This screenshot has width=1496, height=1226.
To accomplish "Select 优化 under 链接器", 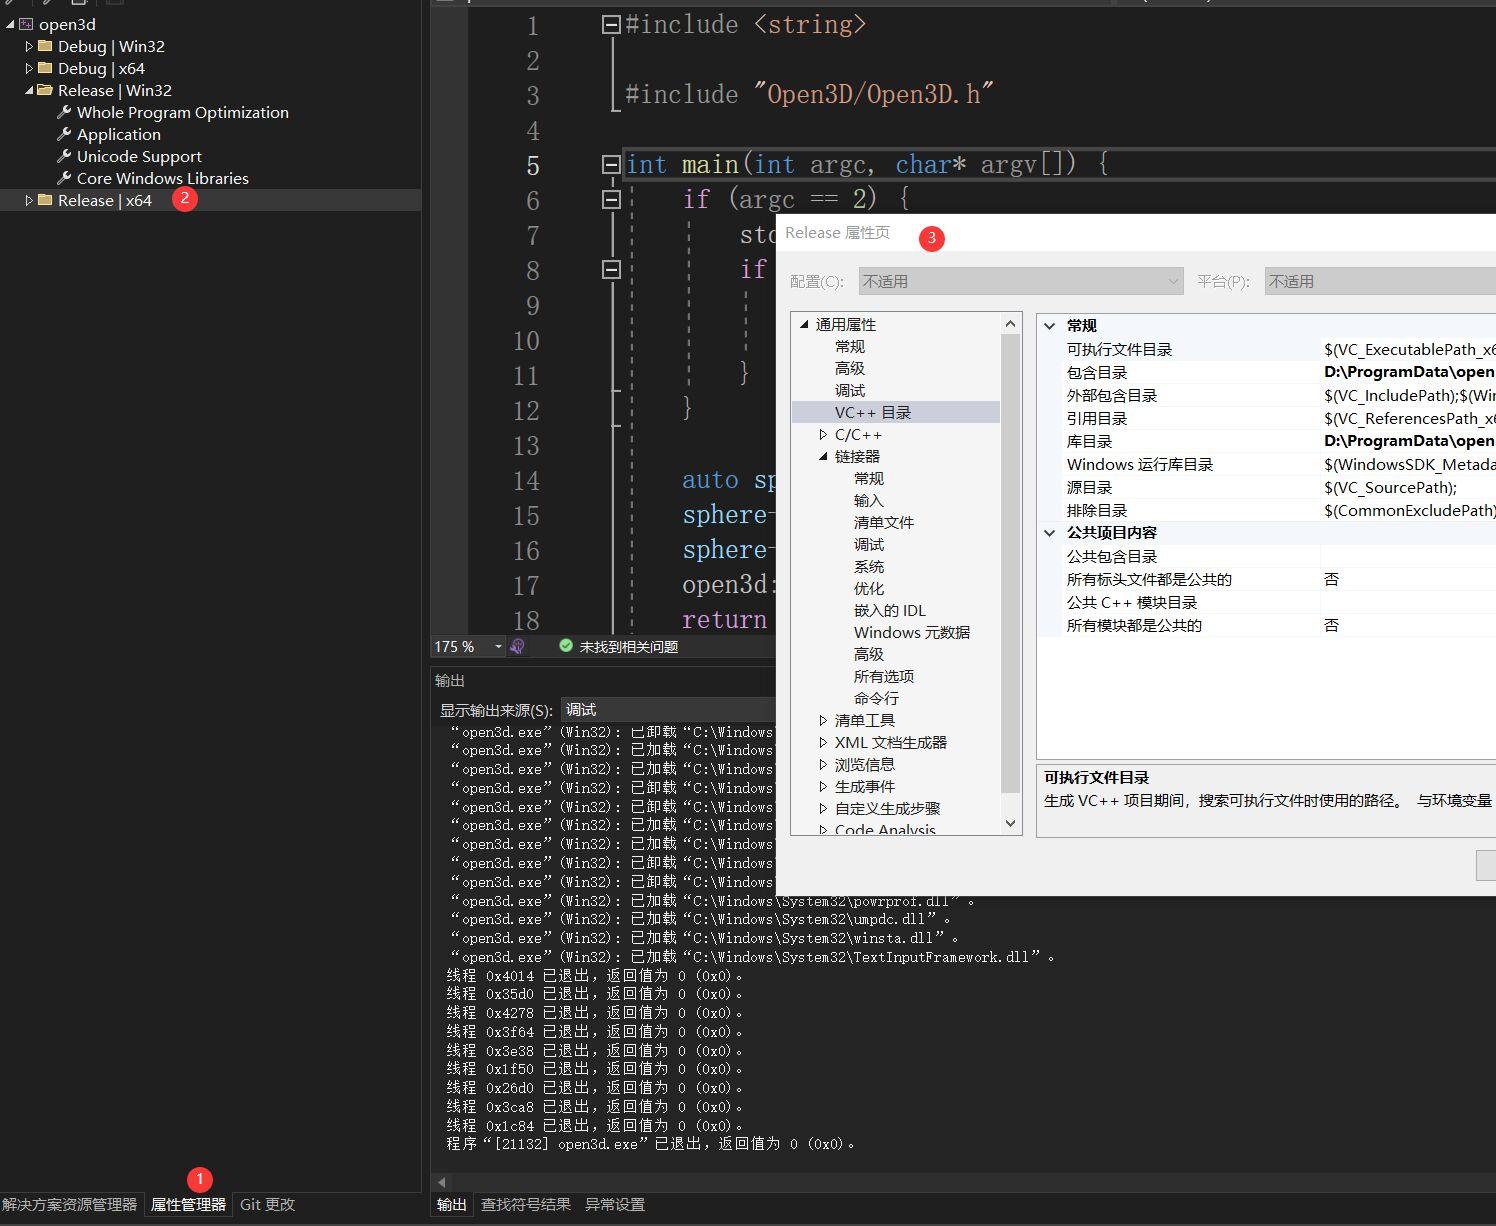I will click(x=869, y=588).
